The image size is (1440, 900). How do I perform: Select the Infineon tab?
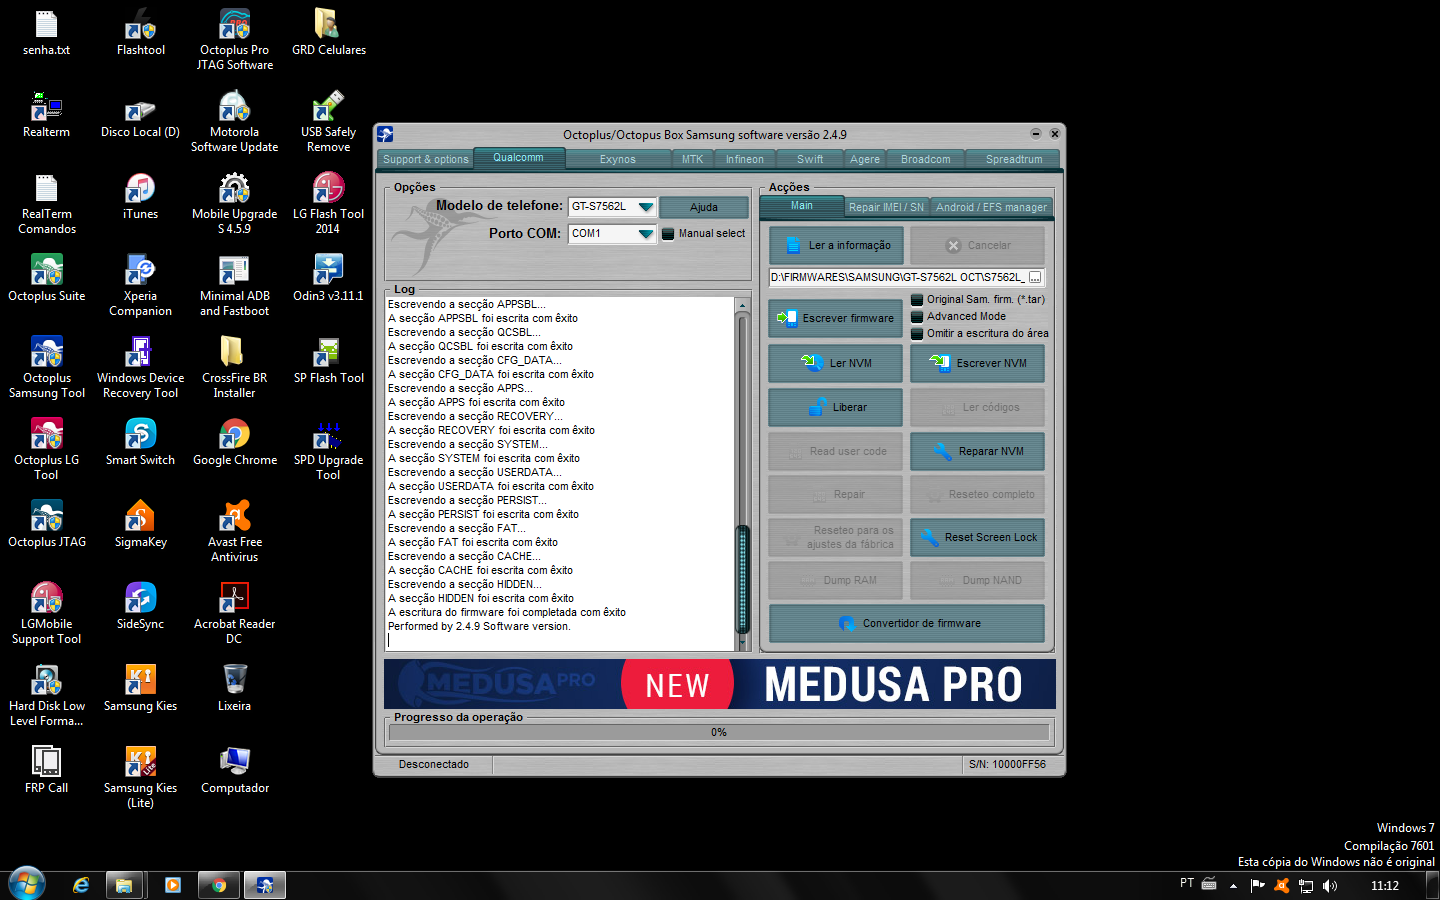[x=744, y=159]
